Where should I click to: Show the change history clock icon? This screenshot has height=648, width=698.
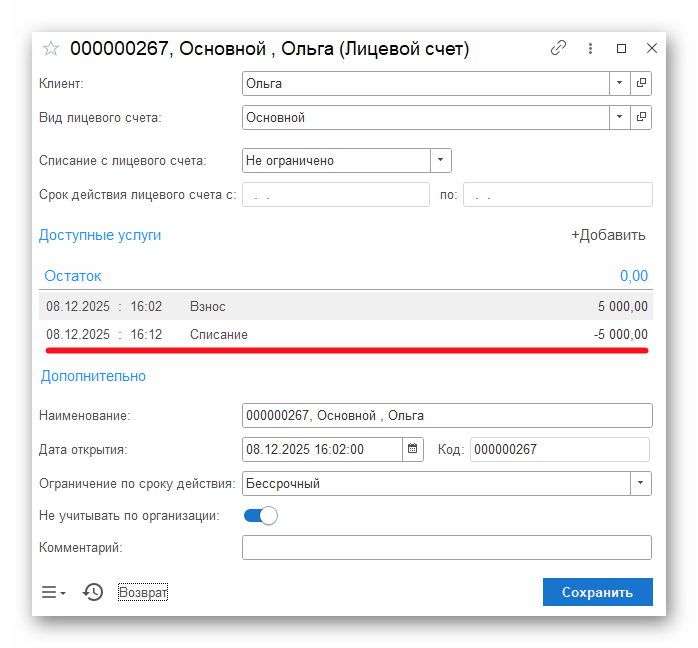(x=93, y=592)
